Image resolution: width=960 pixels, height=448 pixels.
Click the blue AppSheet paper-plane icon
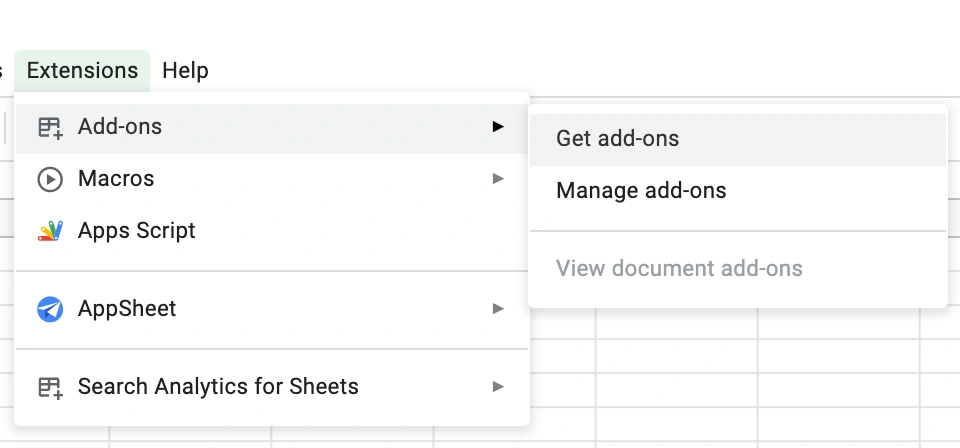(49, 309)
